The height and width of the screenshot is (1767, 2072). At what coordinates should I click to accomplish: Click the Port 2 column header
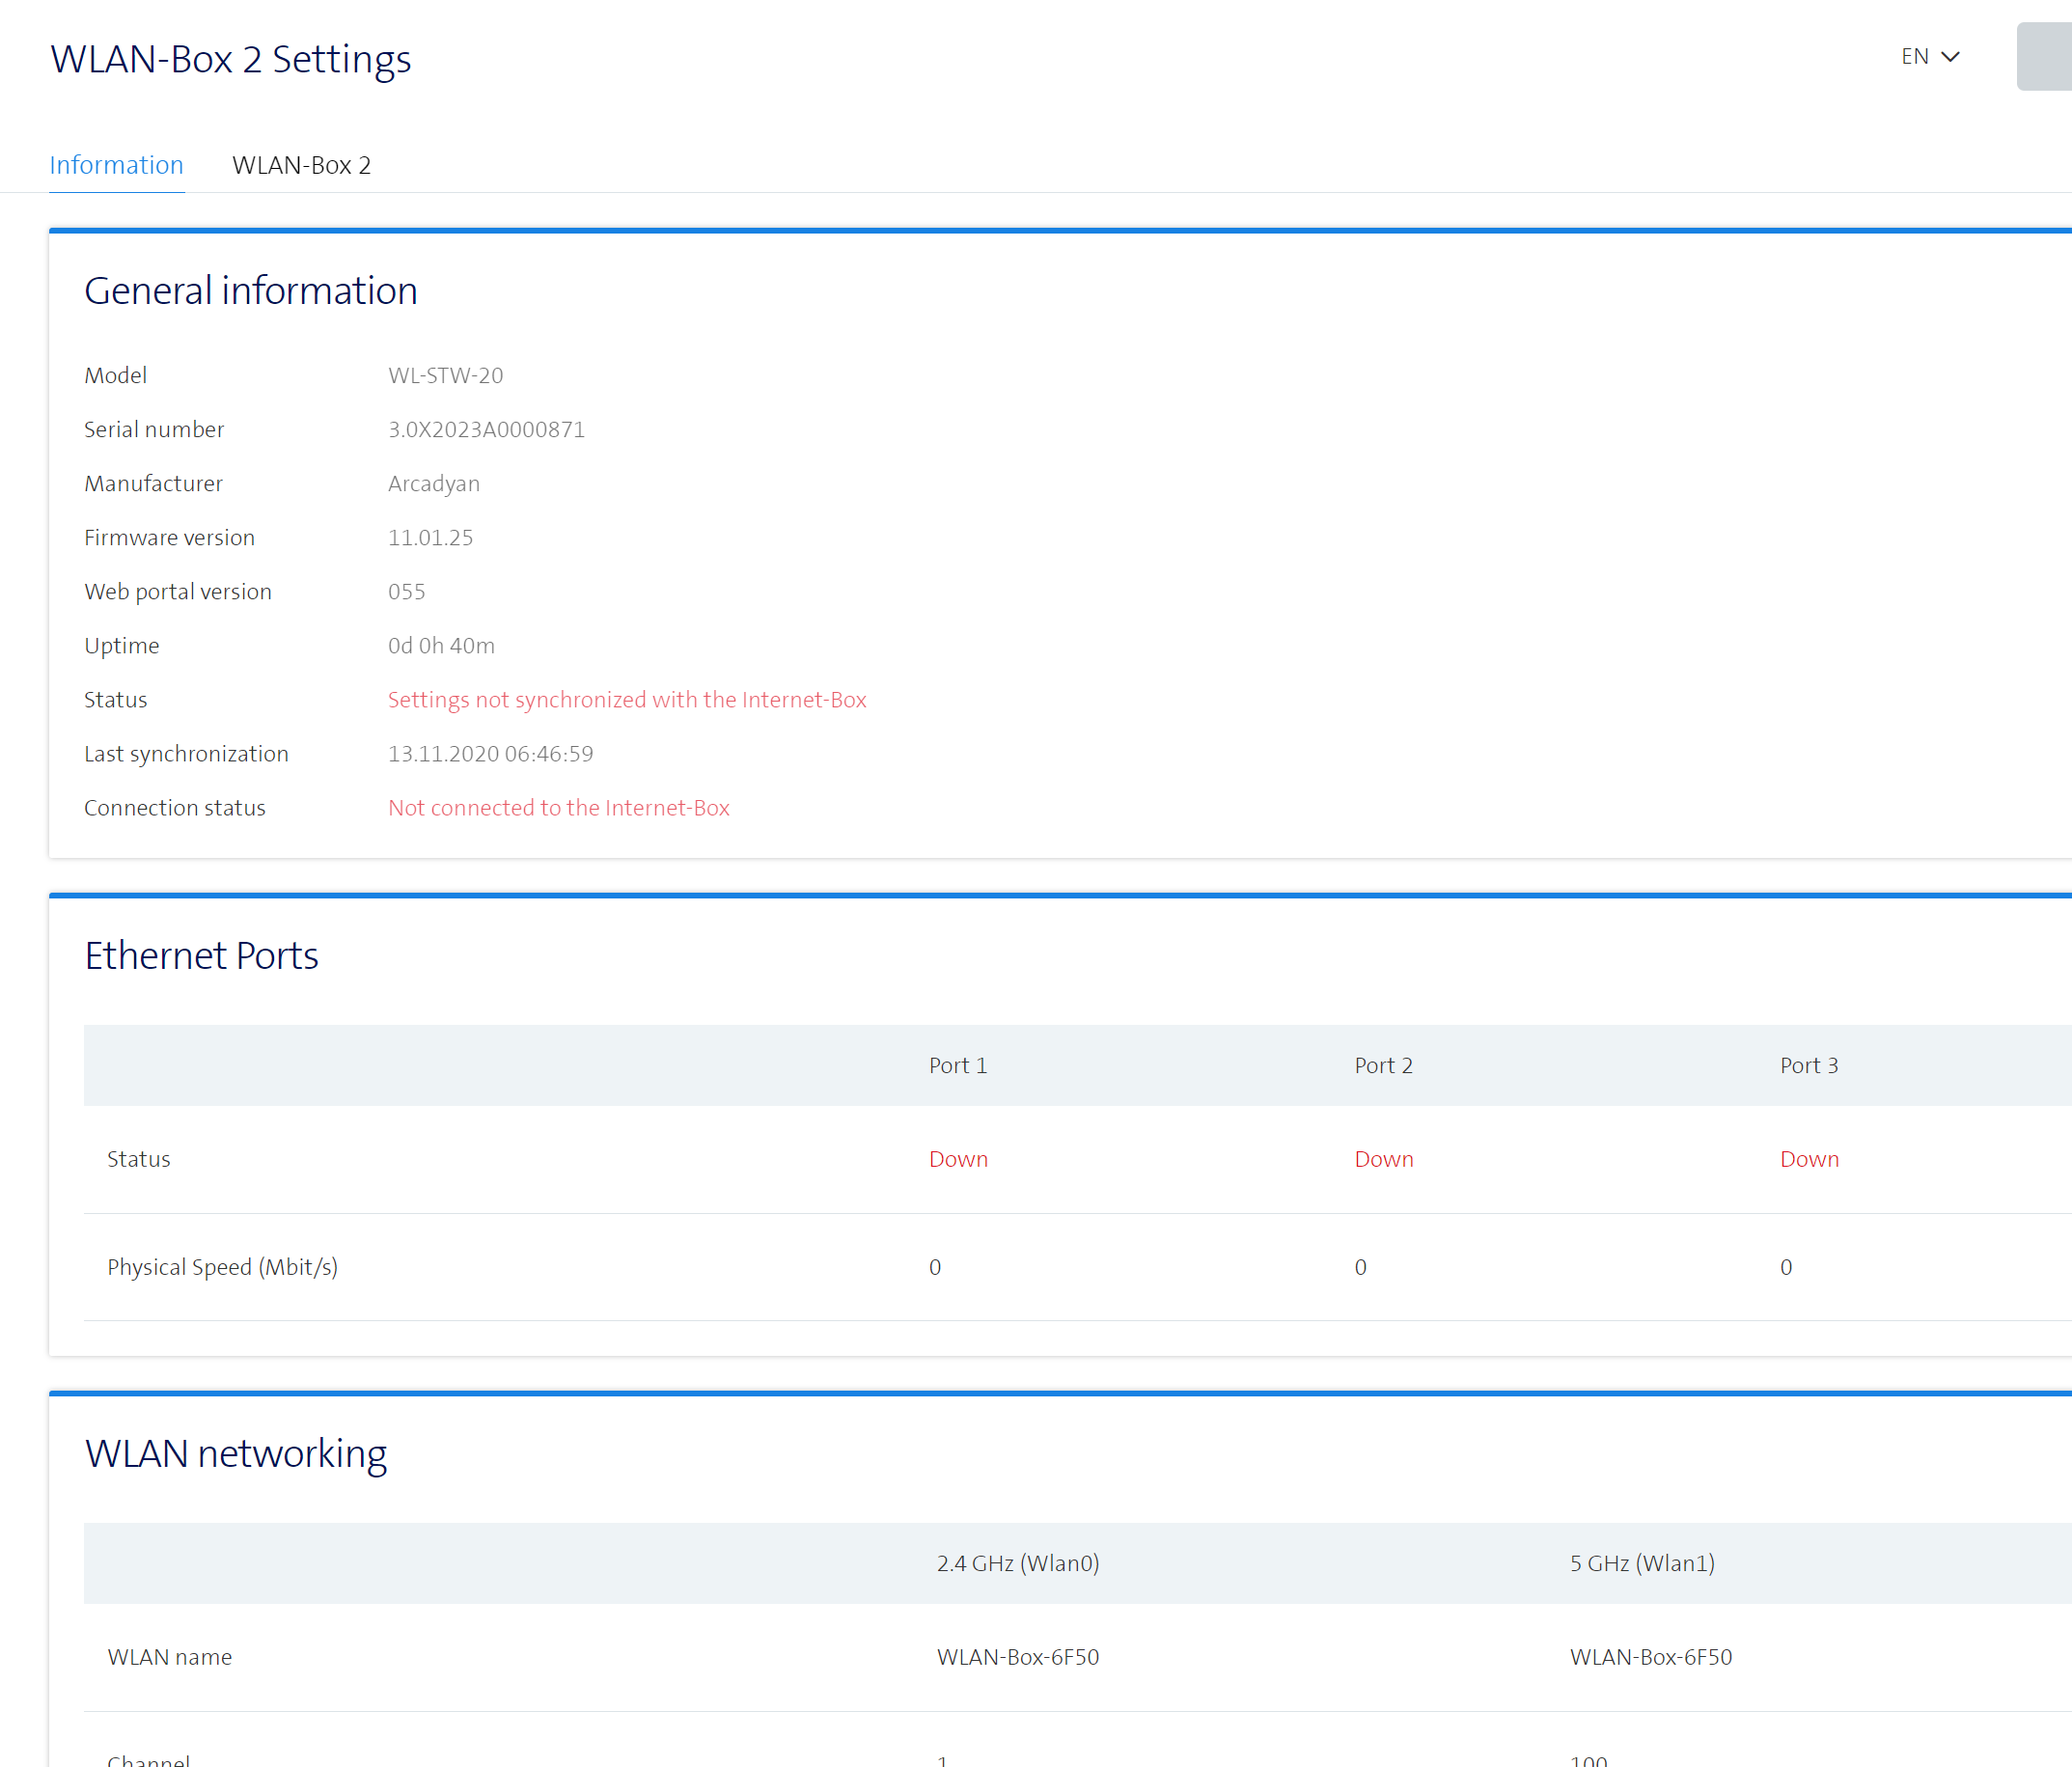pos(1383,1065)
